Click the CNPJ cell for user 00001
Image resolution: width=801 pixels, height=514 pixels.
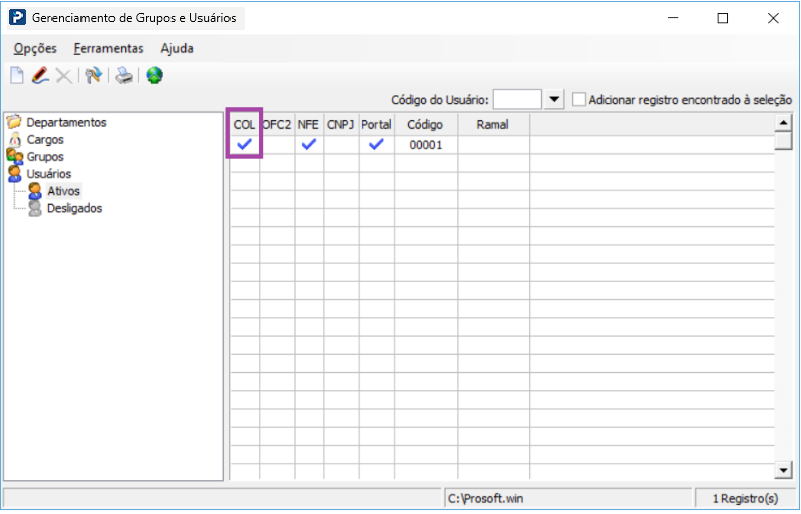[341, 145]
